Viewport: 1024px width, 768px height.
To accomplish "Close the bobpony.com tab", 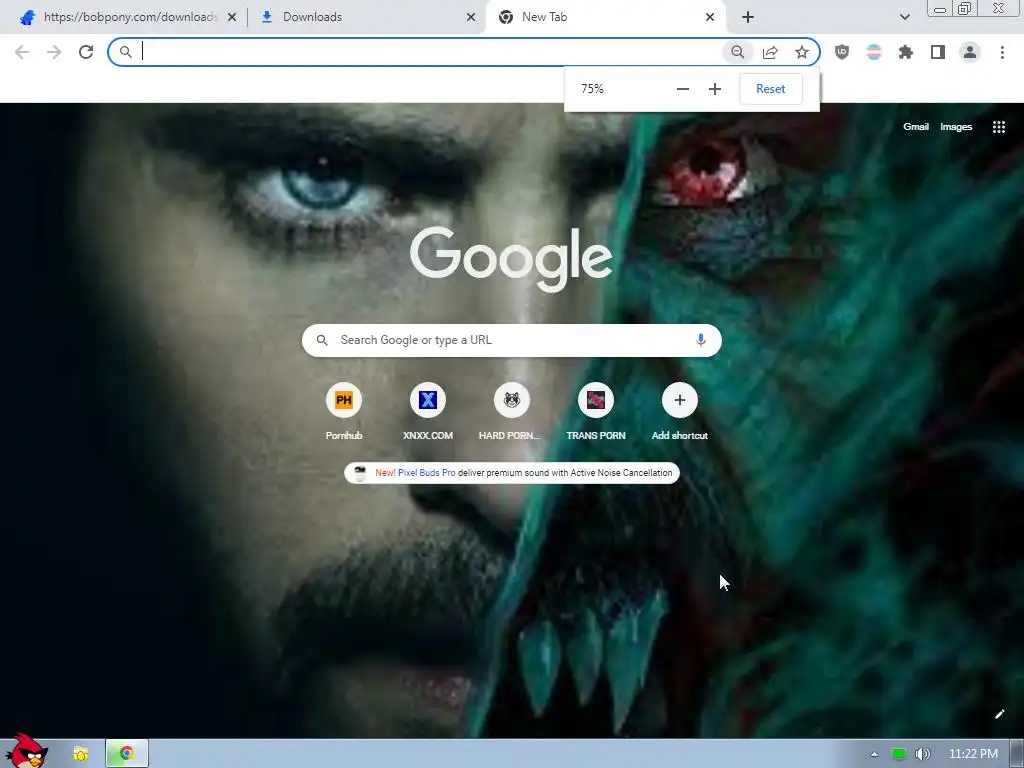I will point(232,17).
